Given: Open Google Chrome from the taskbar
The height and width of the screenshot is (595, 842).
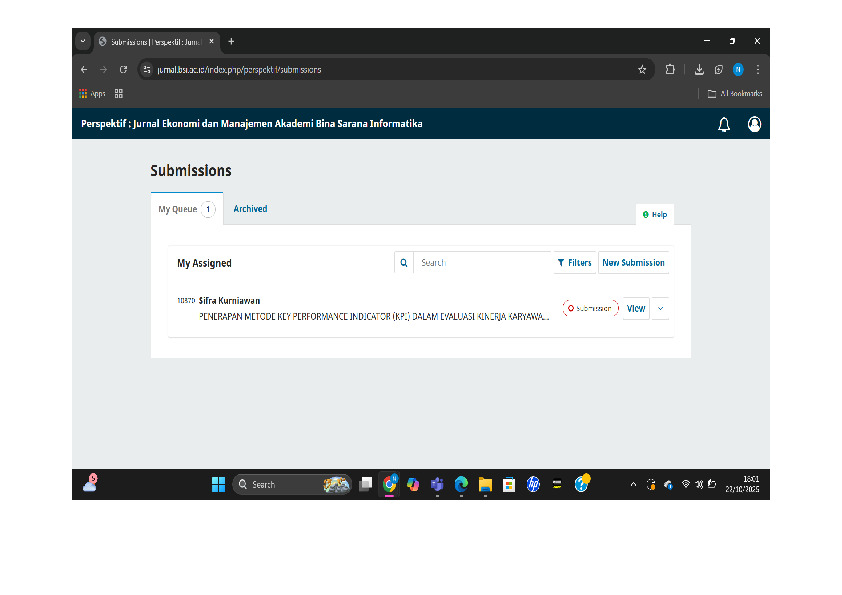Looking at the screenshot, I should 390,484.
